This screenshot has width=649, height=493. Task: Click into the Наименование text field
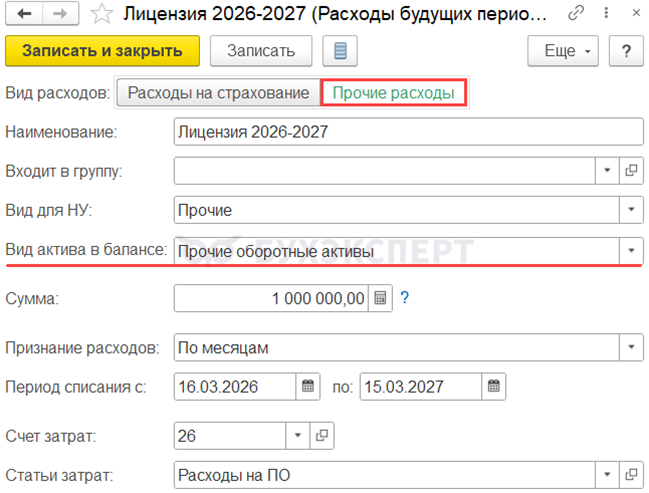point(407,131)
